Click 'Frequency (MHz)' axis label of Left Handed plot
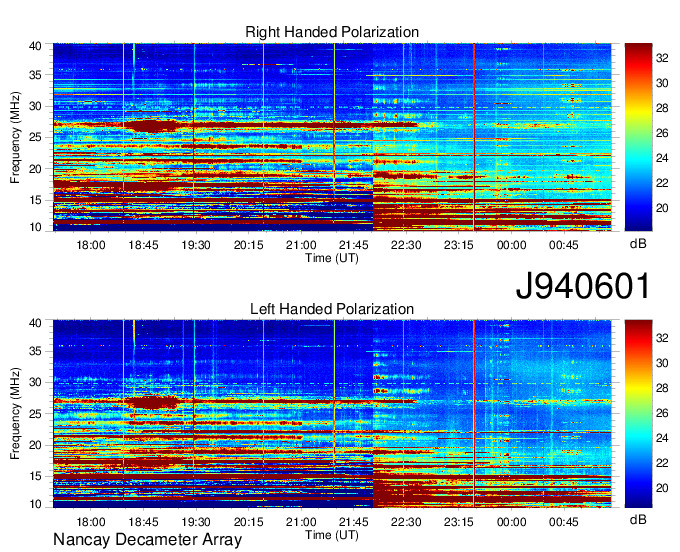Image resolution: width=680 pixels, height=552 pixels. (15, 414)
